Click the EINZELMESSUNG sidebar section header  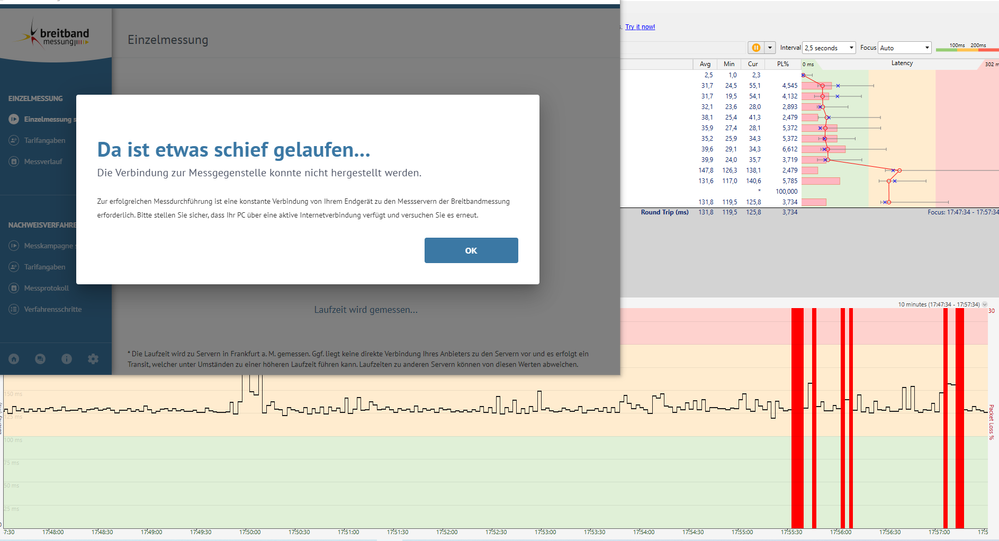click(36, 99)
